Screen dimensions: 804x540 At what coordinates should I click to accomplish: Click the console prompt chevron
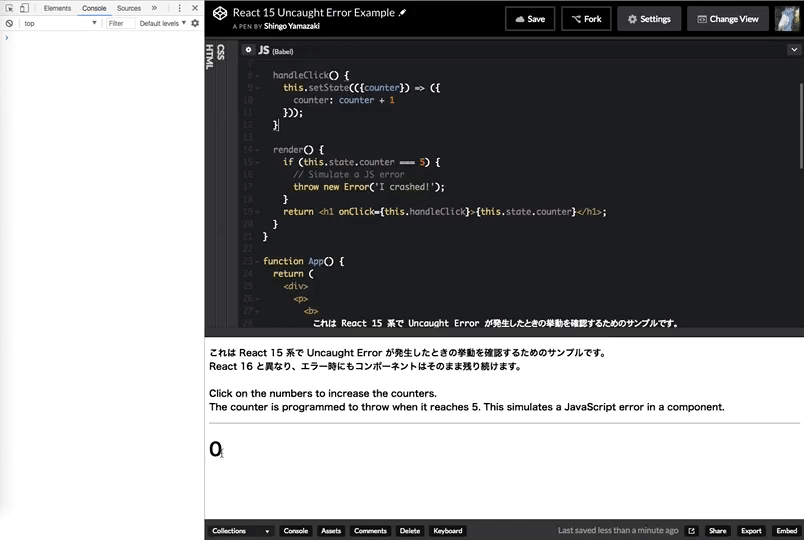[7, 38]
